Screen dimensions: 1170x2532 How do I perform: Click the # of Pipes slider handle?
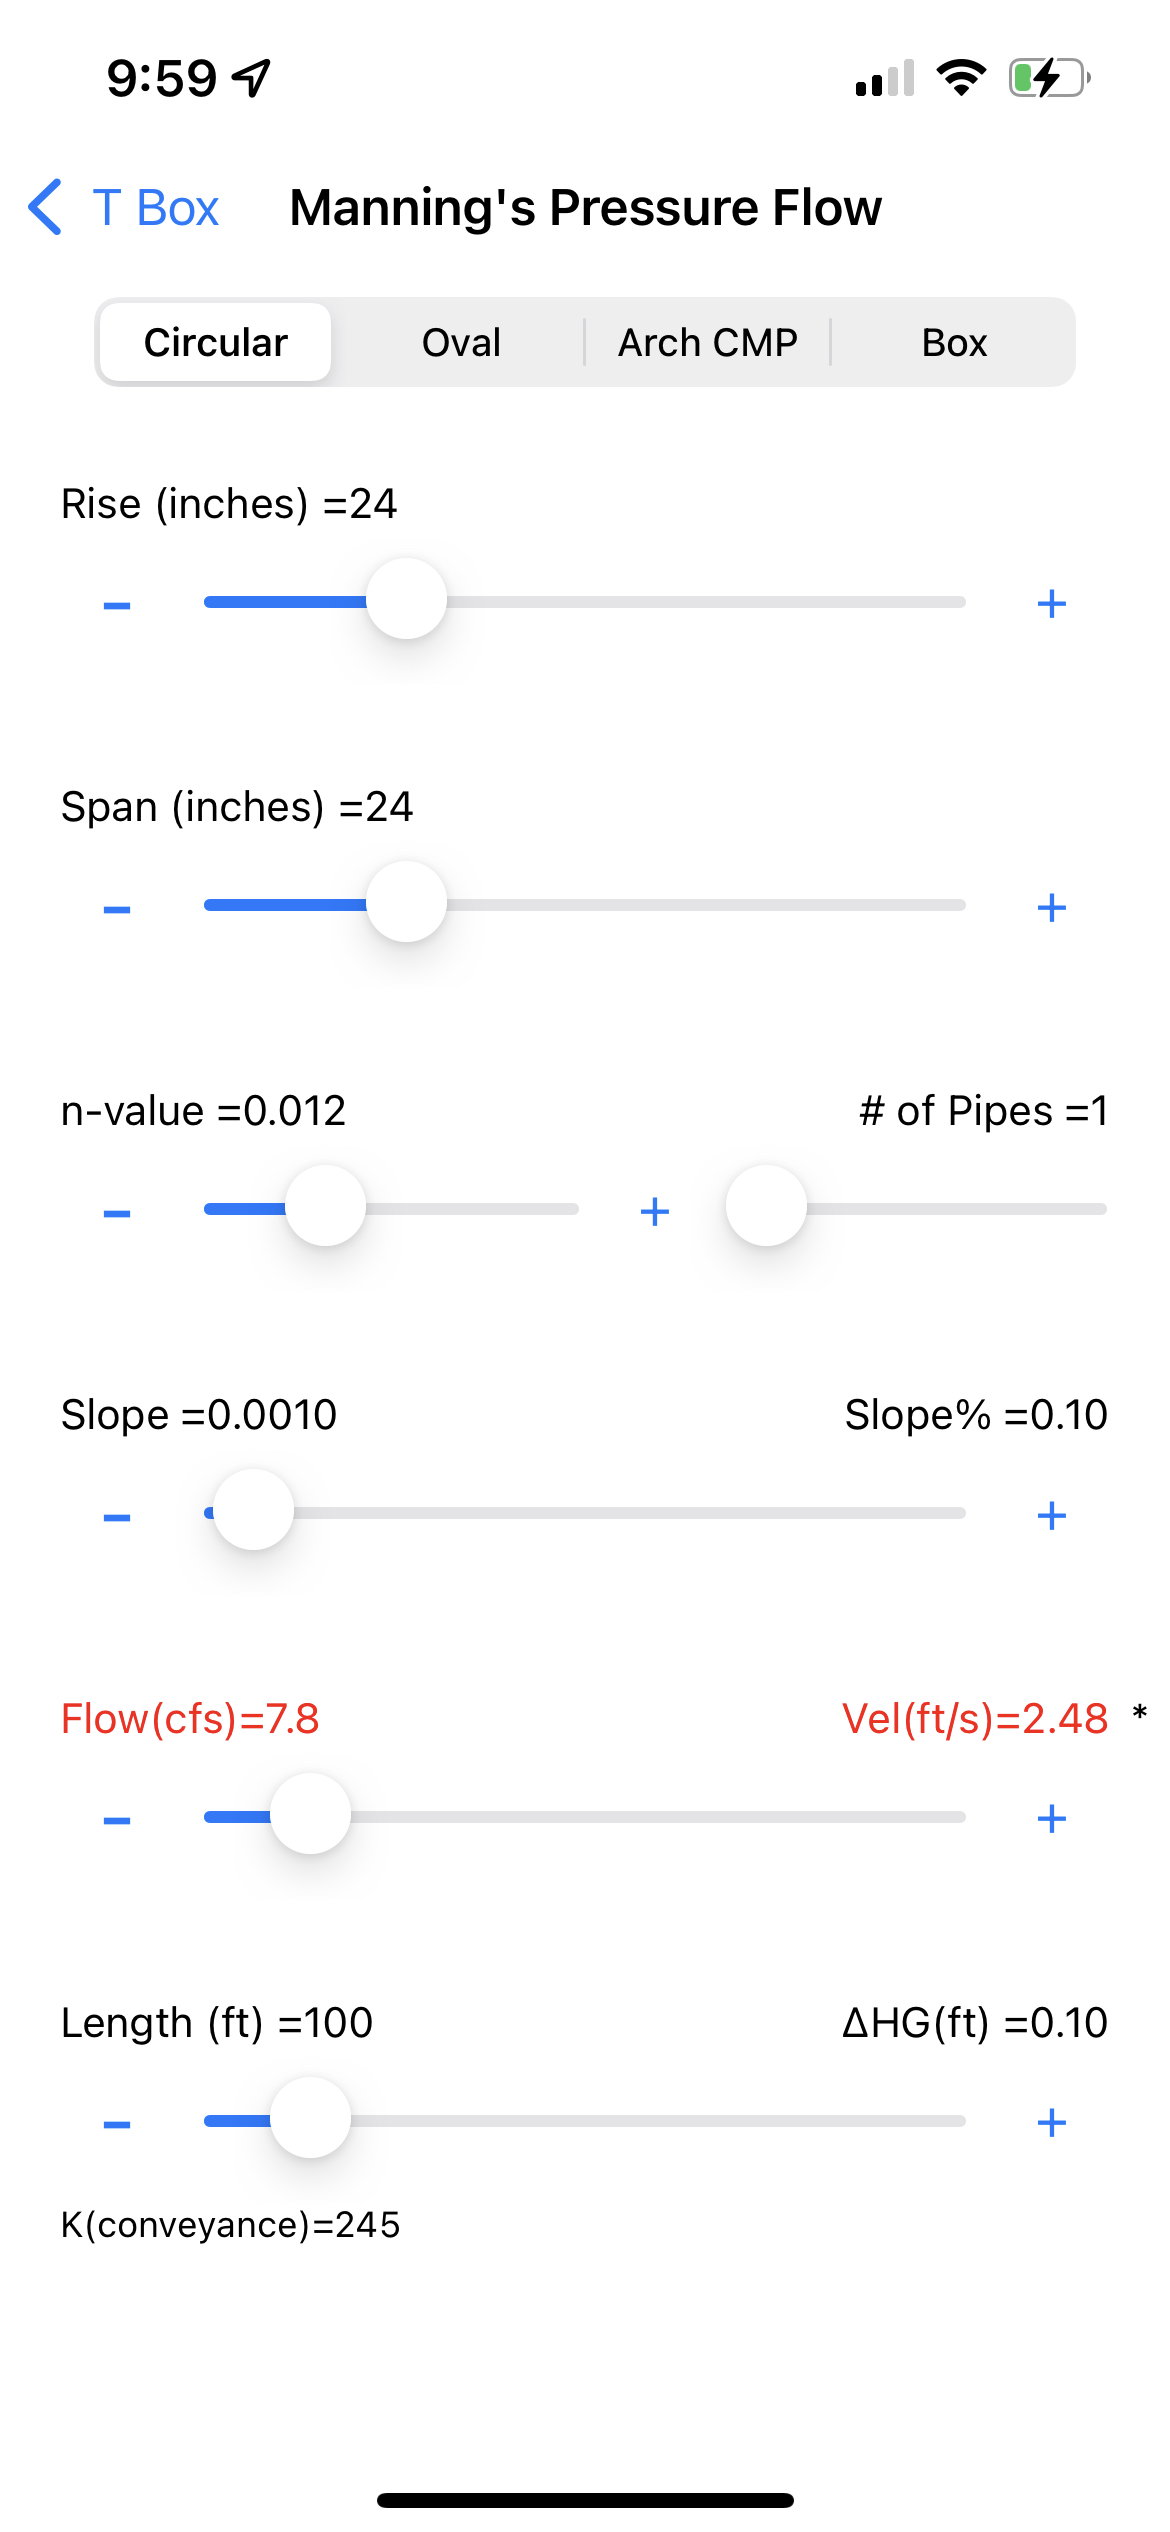coord(766,1206)
